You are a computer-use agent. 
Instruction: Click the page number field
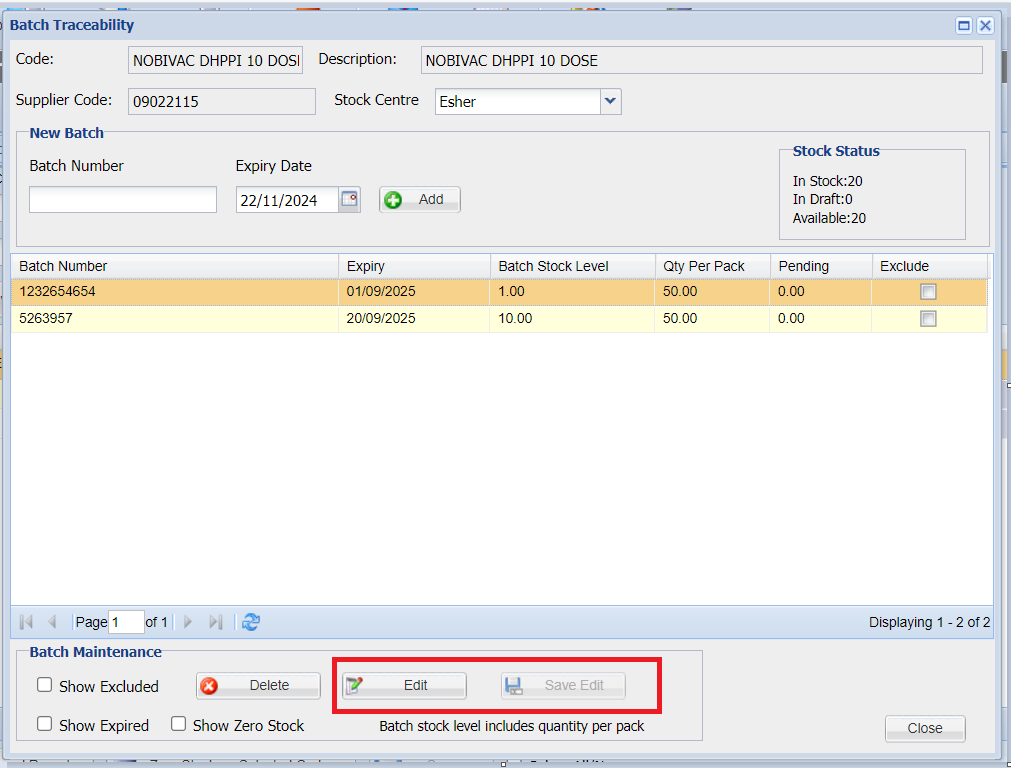pos(126,622)
